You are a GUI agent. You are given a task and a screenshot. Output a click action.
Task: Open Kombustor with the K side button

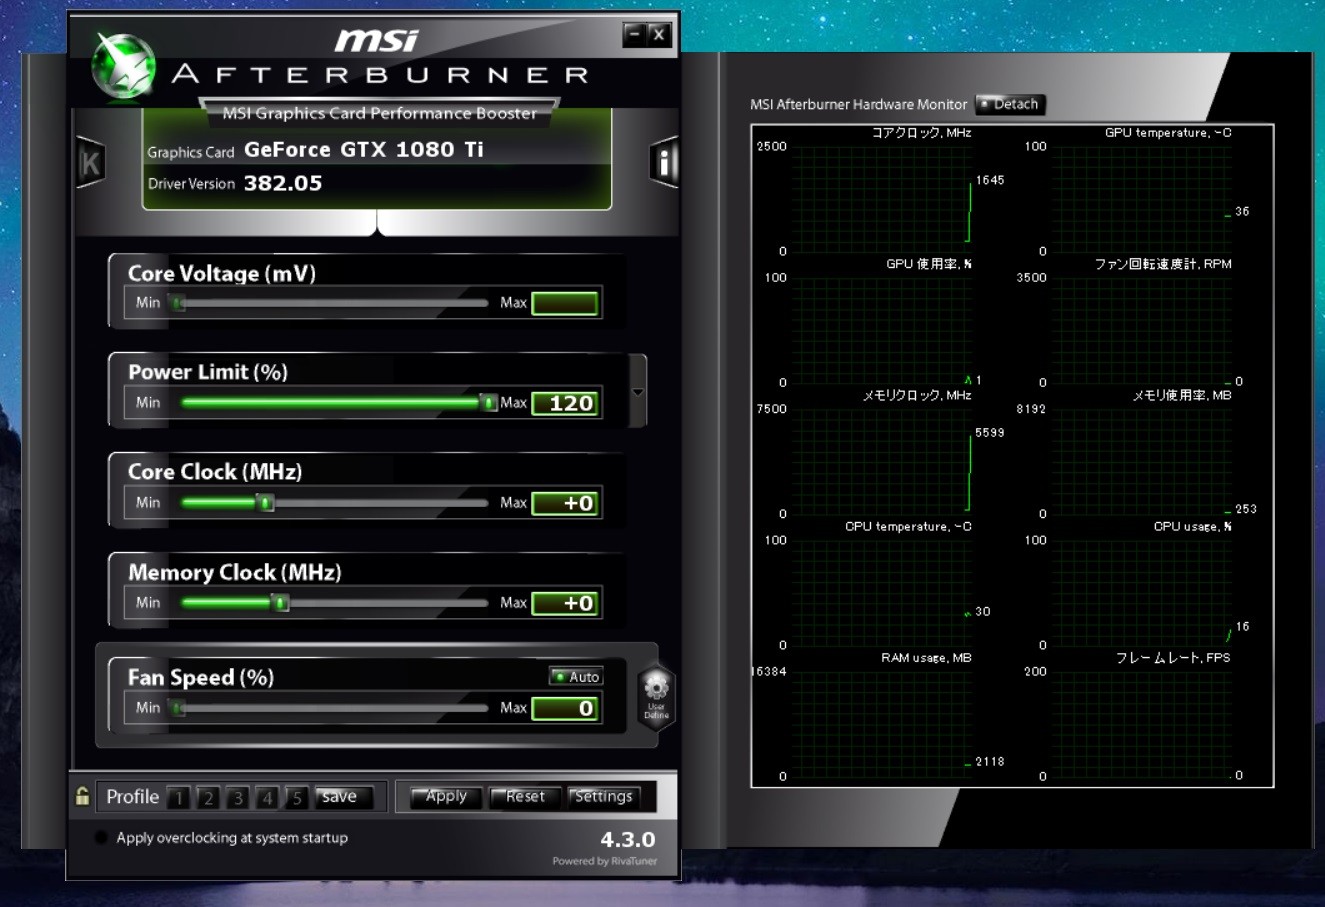[x=91, y=162]
